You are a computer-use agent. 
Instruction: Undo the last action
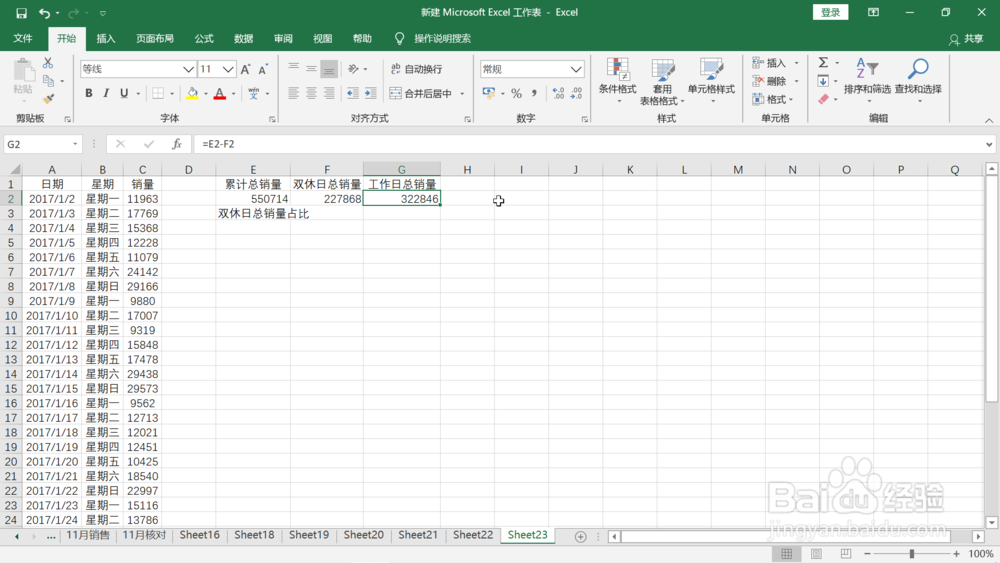44,13
